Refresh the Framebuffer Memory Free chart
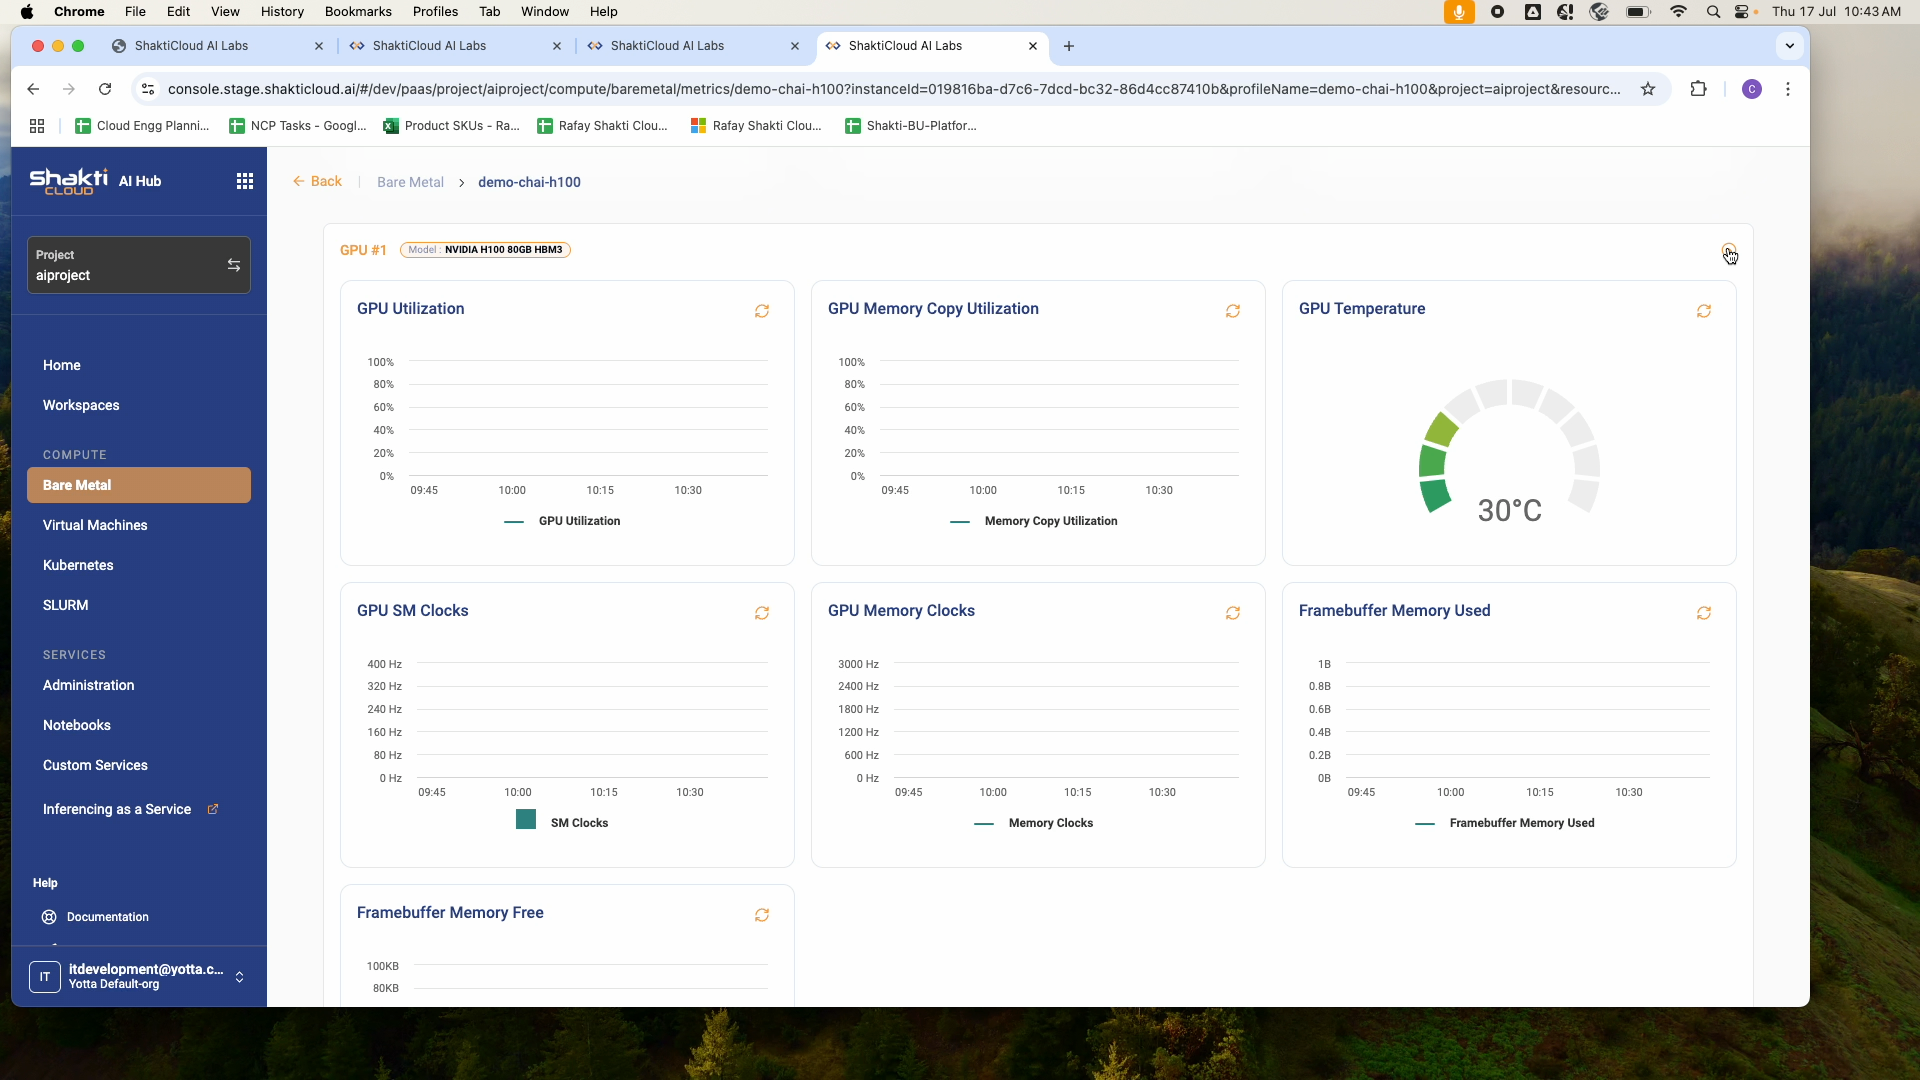Image resolution: width=1920 pixels, height=1080 pixels. coord(762,915)
